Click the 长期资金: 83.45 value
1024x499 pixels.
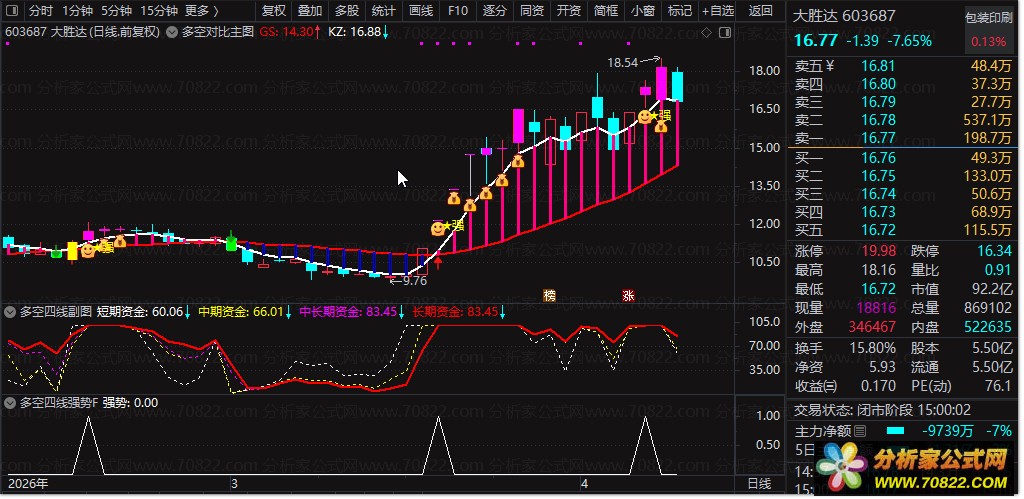click(458, 312)
